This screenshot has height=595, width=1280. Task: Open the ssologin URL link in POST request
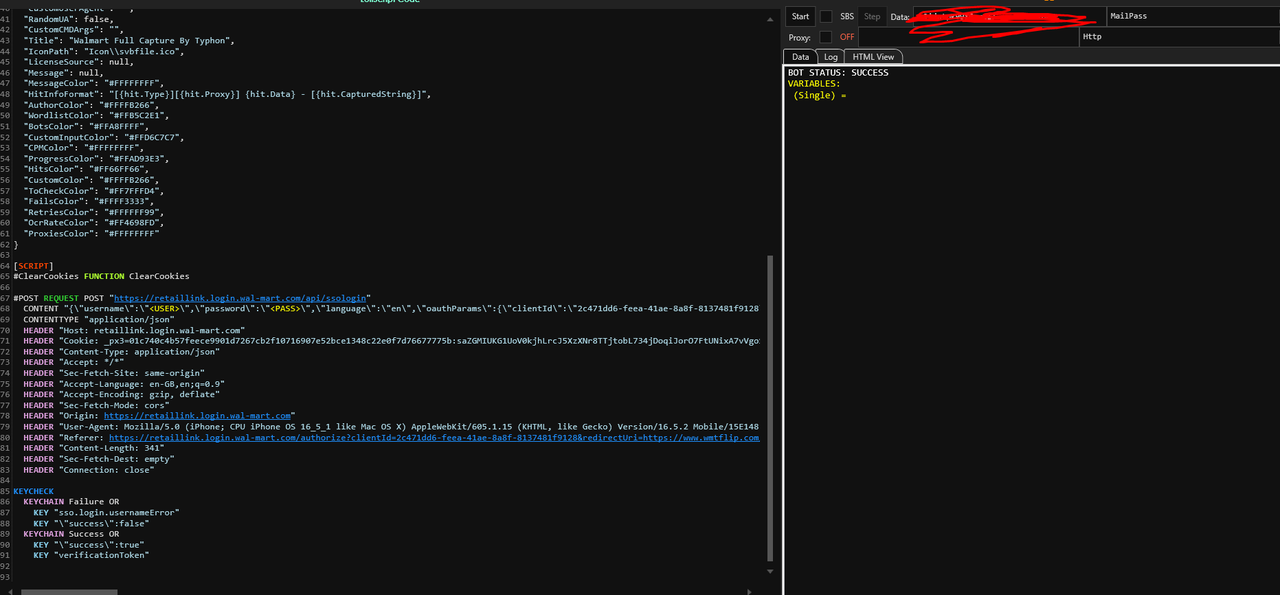click(242, 298)
